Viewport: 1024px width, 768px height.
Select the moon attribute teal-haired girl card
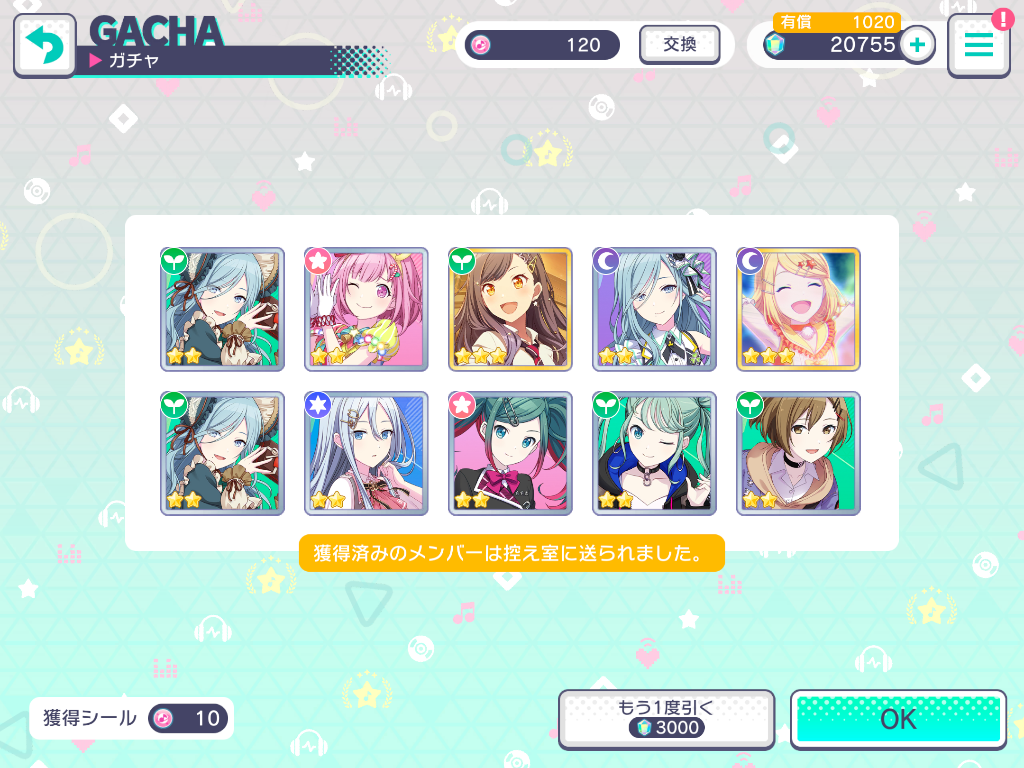[x=654, y=309]
